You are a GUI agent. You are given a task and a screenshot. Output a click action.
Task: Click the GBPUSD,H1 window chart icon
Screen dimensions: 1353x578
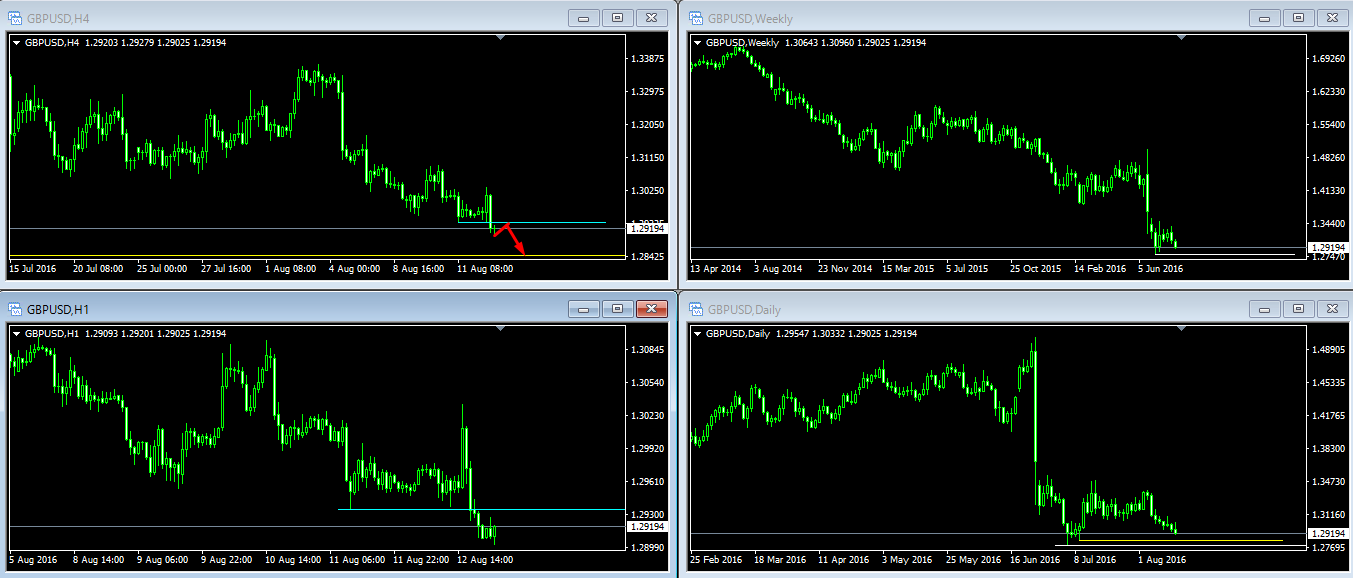[x=15, y=309]
